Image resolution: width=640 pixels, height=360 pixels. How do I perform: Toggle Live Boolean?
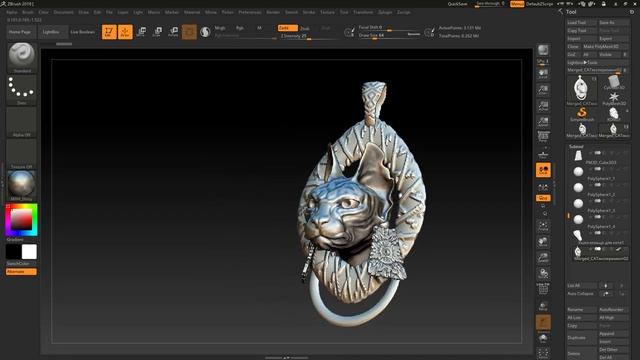point(82,32)
